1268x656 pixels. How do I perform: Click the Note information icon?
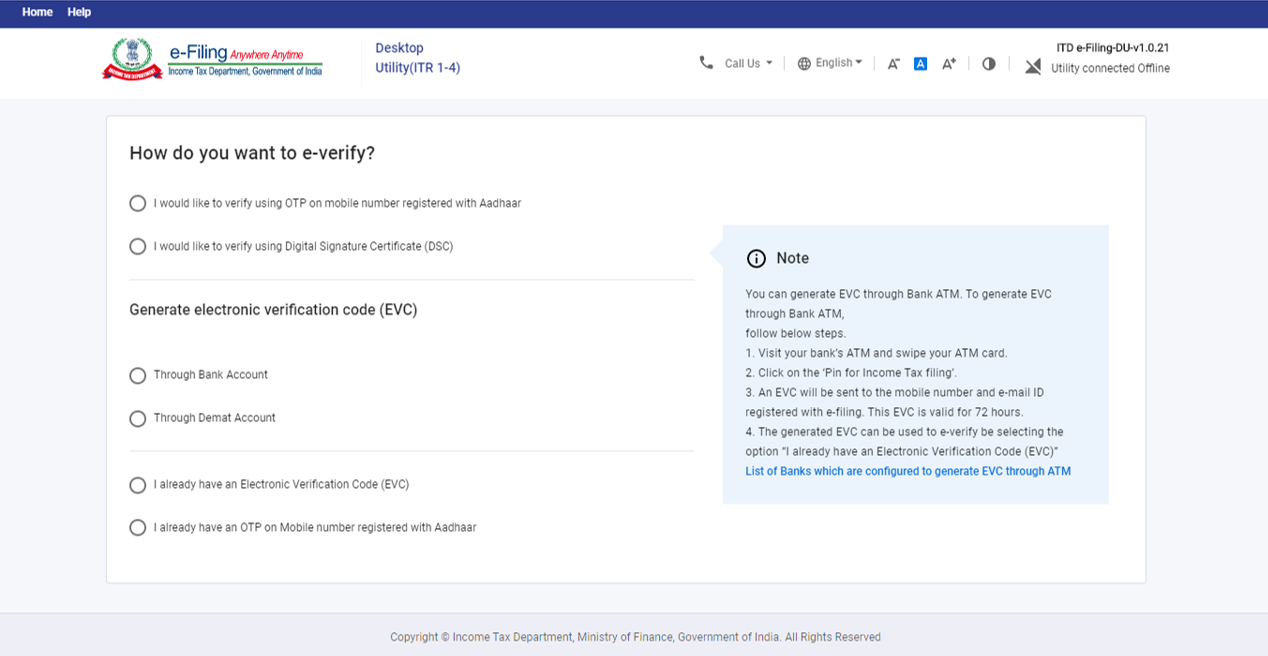click(x=756, y=258)
